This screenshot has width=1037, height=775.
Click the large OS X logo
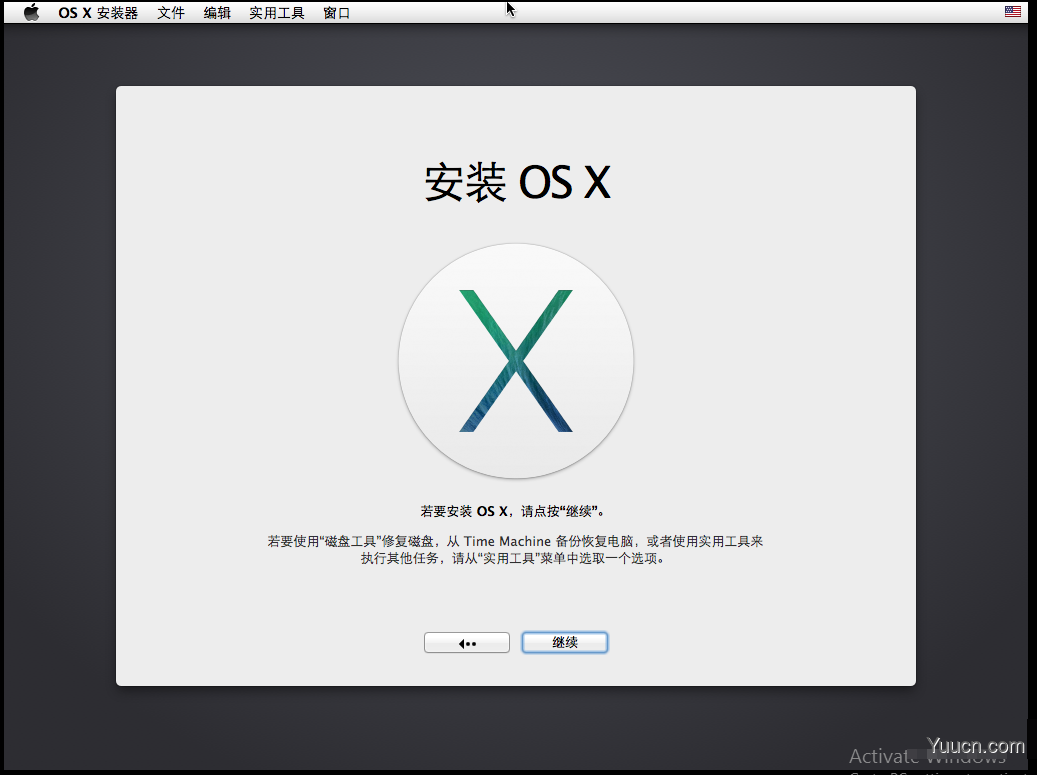click(x=516, y=360)
